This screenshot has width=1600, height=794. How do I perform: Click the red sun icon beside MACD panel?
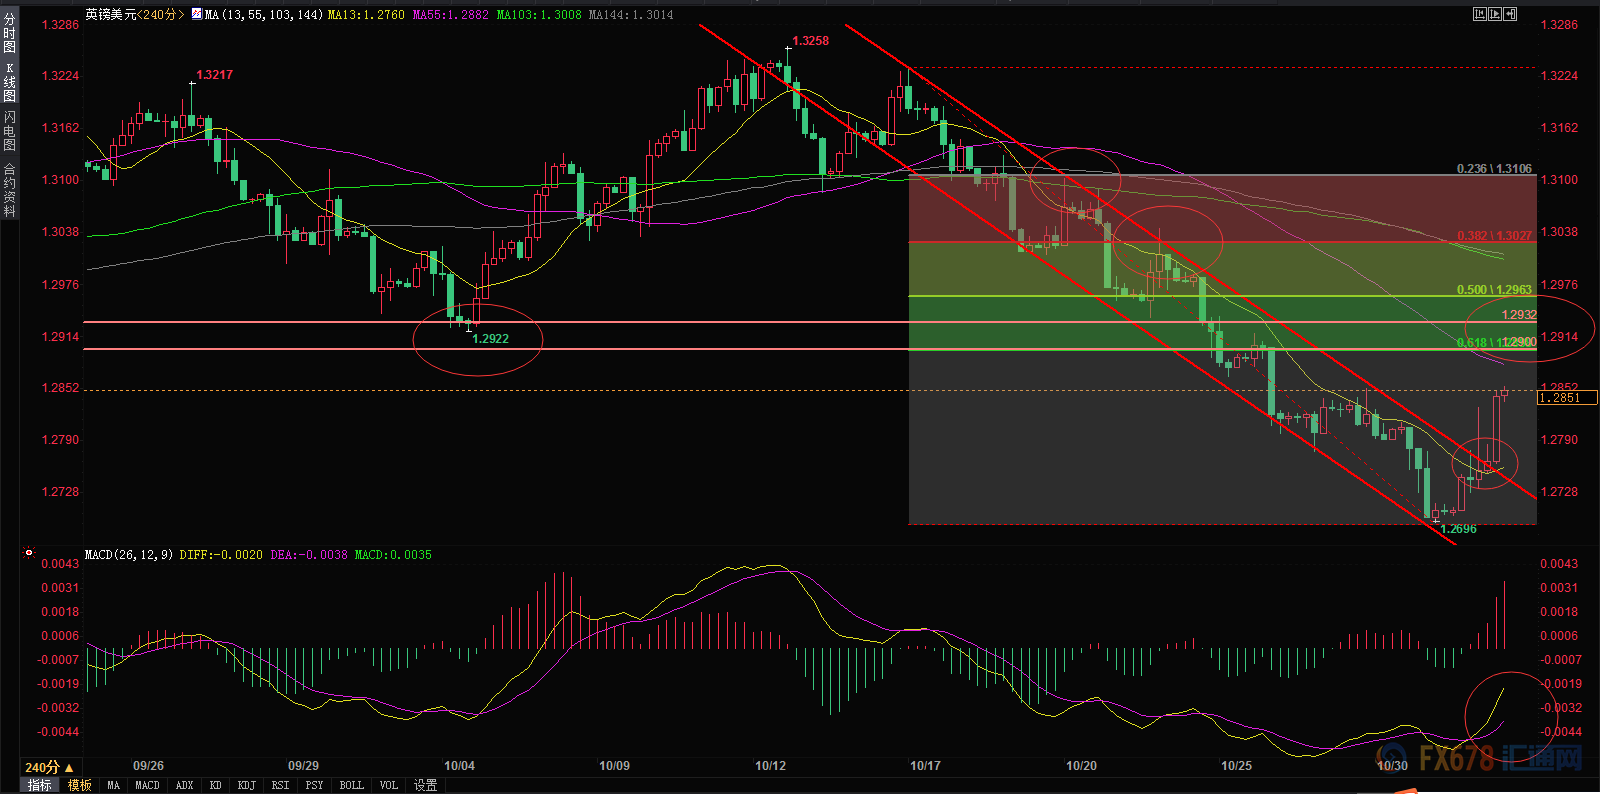point(28,552)
